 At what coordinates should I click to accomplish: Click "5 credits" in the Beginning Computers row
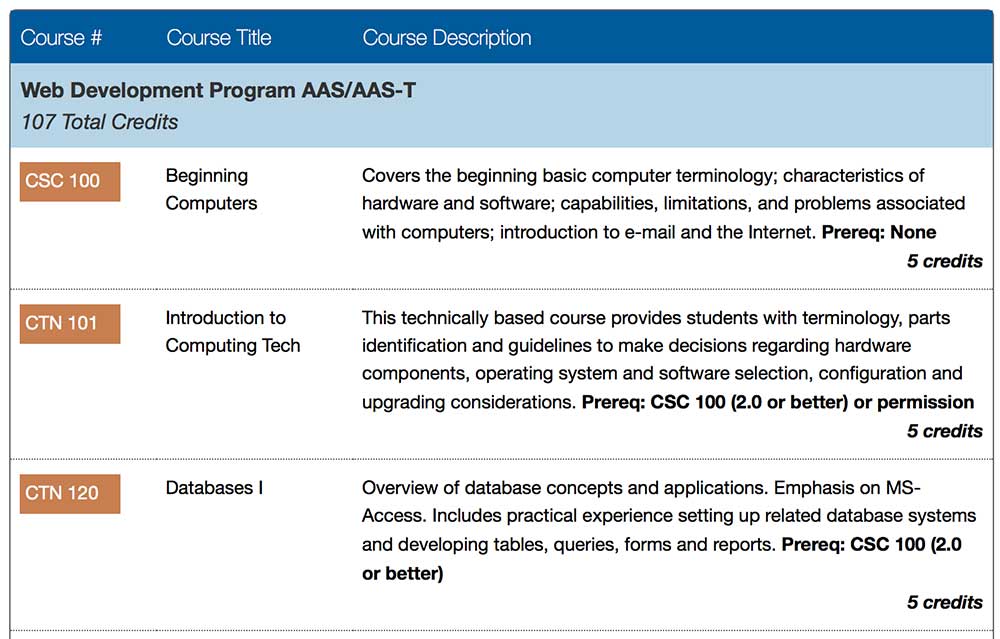(944, 260)
